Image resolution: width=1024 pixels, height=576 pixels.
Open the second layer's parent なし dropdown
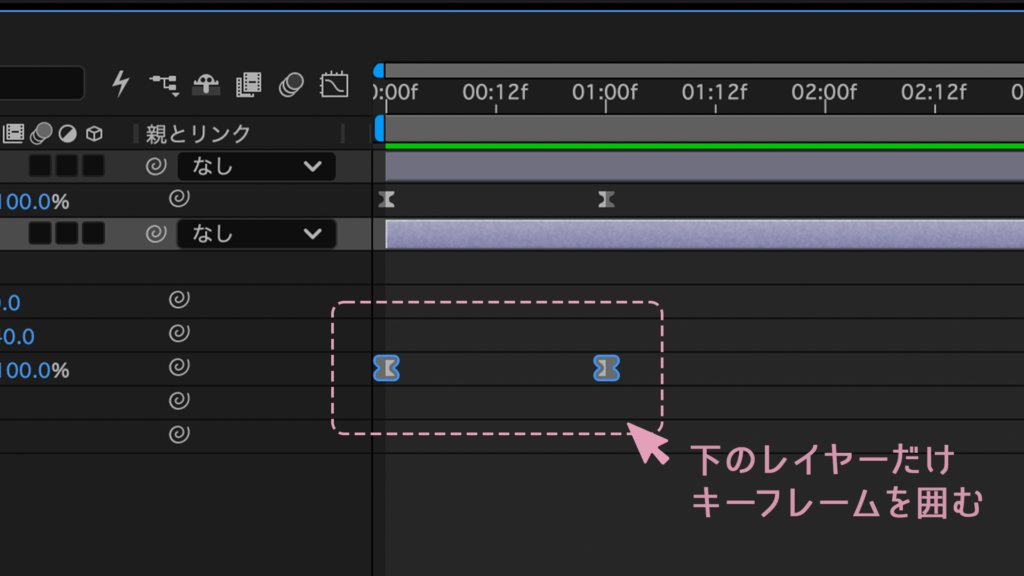(x=257, y=234)
